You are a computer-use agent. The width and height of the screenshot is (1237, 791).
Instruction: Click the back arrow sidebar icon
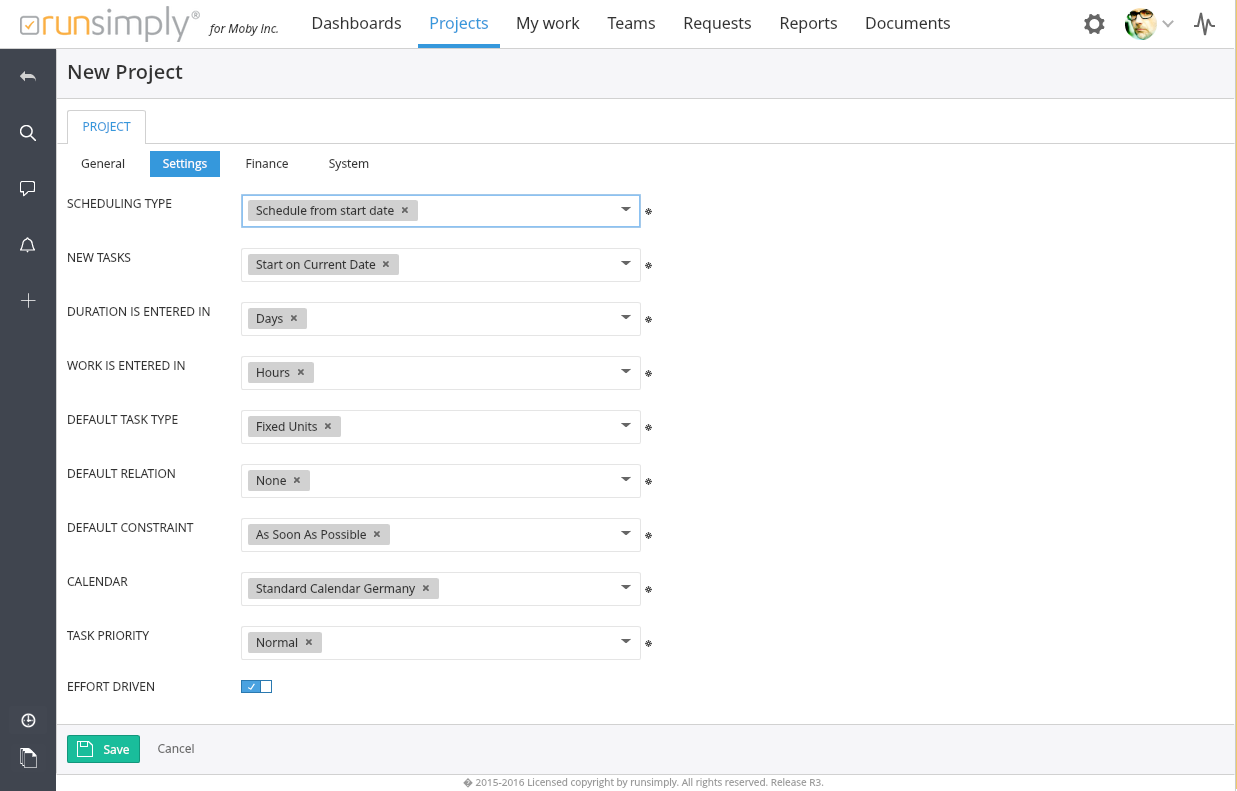coord(28,77)
